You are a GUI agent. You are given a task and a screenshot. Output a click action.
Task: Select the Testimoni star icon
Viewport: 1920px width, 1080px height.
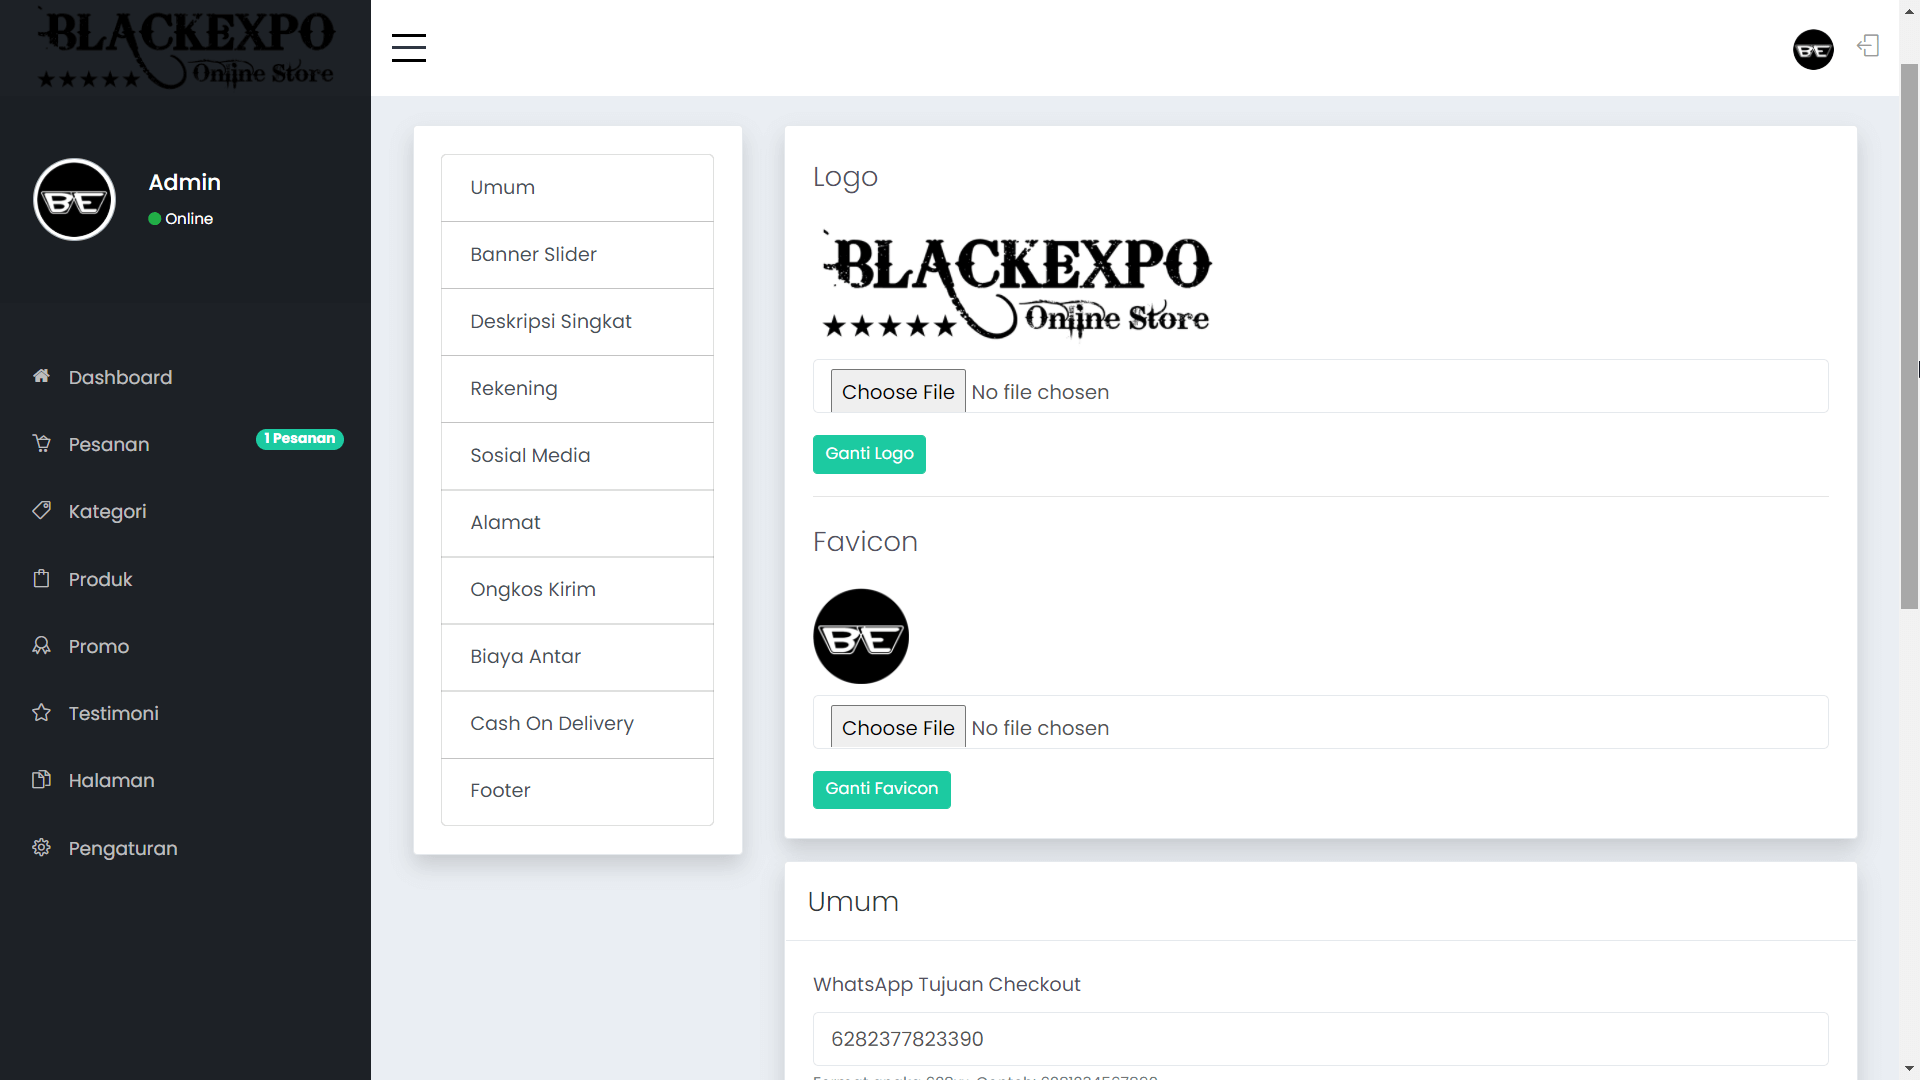pos(41,713)
